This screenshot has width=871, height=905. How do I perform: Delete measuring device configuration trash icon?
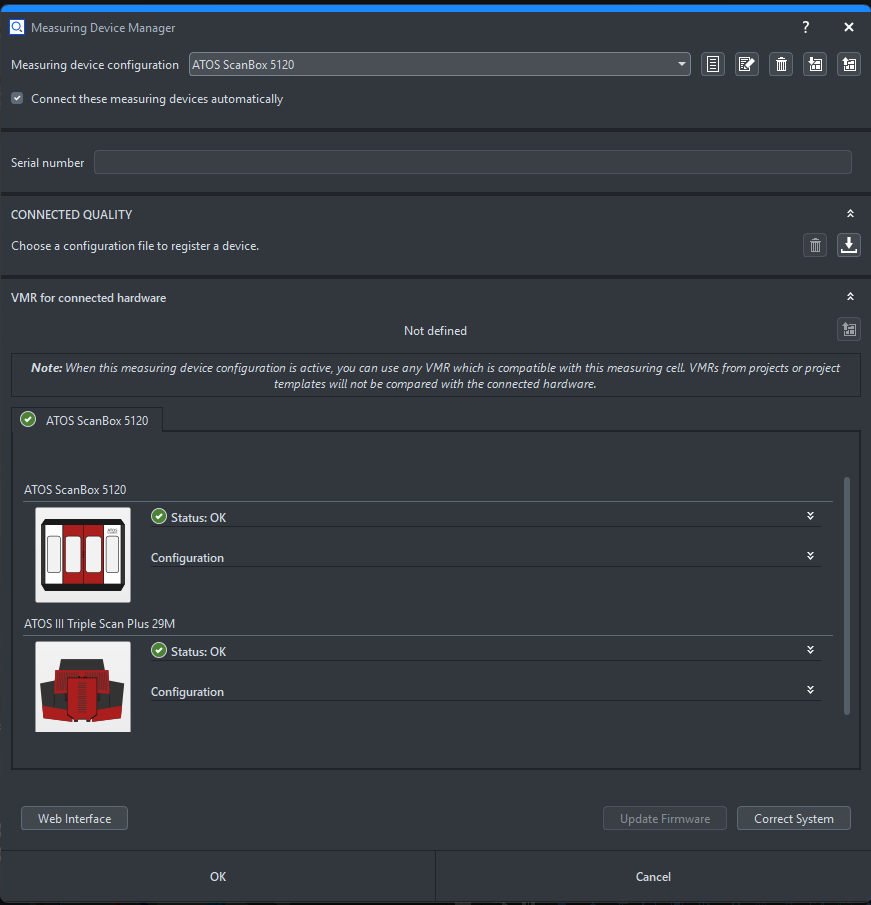click(781, 64)
